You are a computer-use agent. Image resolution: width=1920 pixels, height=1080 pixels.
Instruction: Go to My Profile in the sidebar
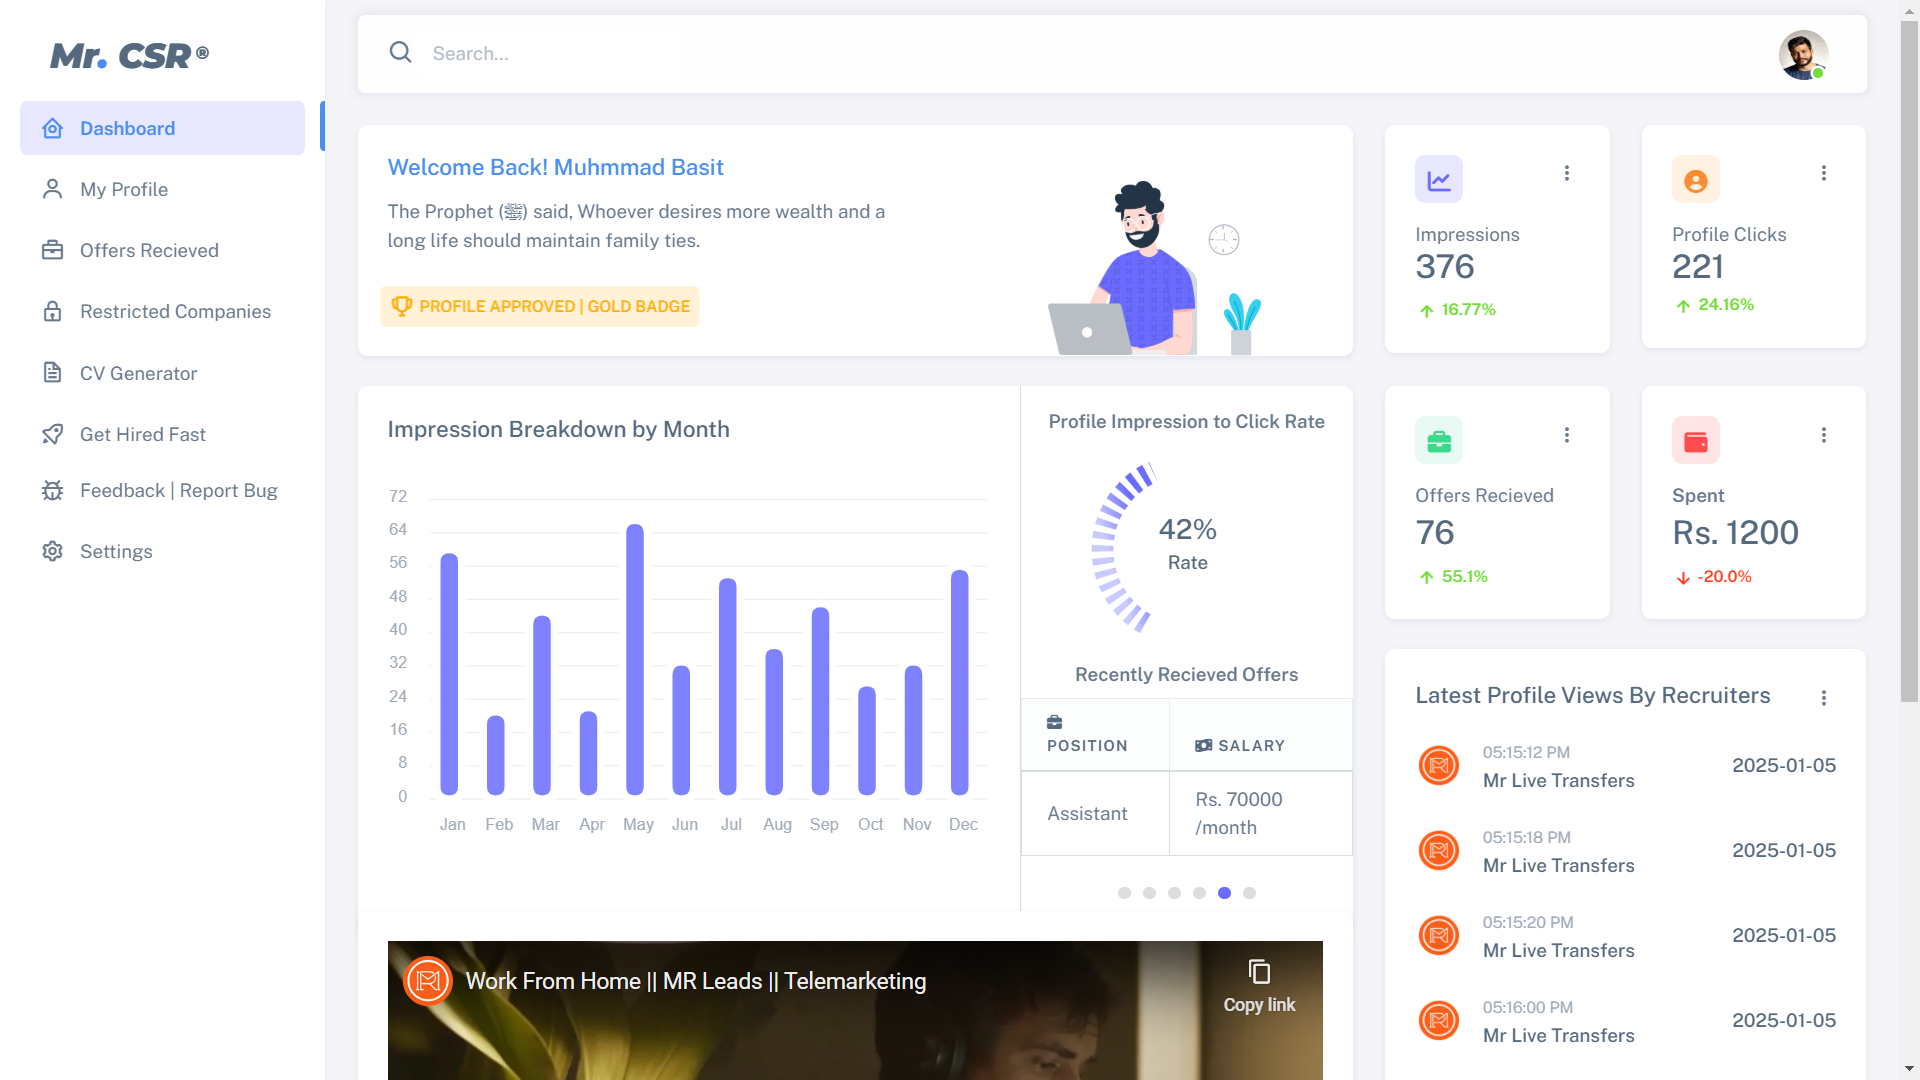124,189
